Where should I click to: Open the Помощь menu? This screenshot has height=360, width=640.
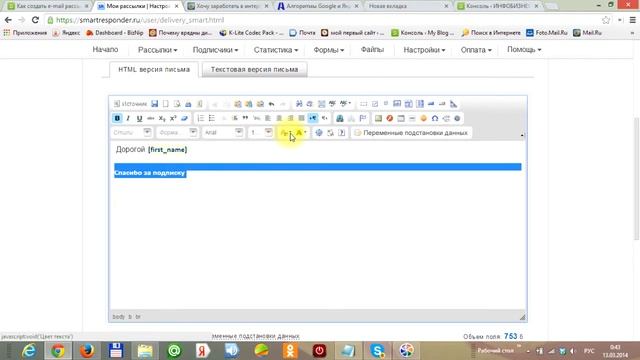524,49
